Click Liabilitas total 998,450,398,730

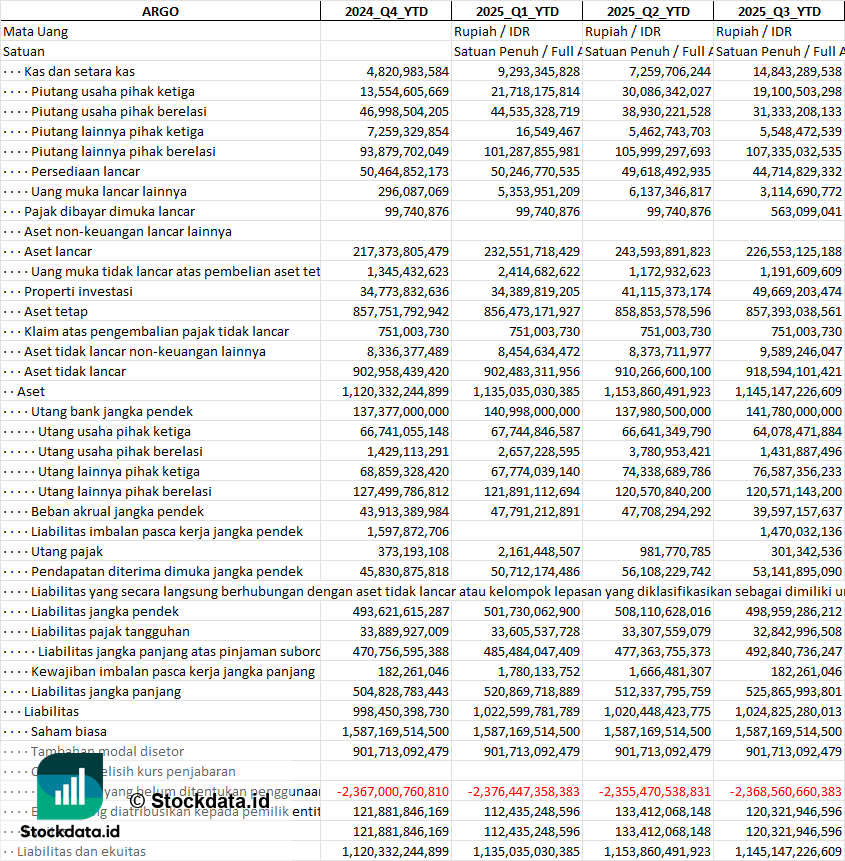(401, 712)
